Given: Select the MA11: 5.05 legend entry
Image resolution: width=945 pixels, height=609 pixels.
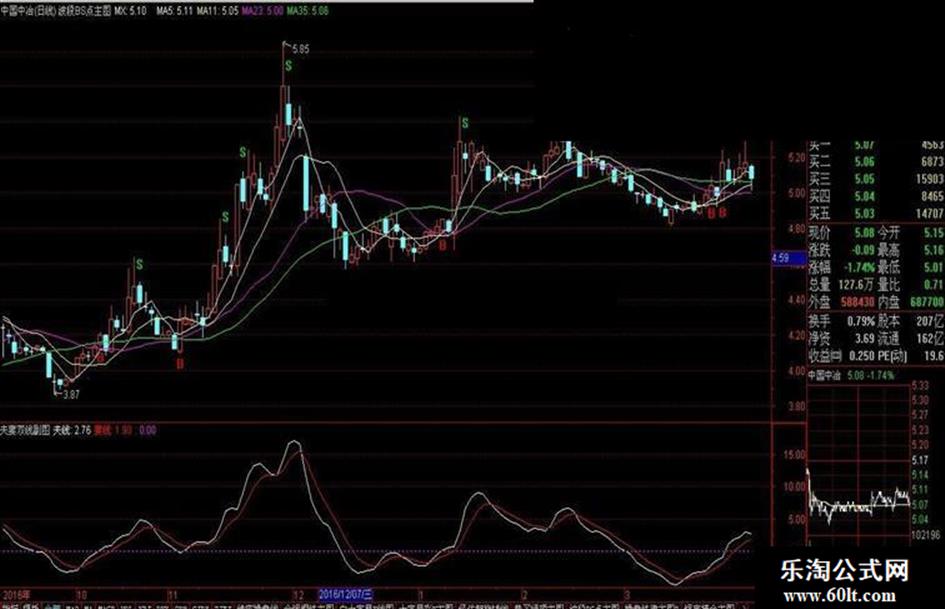Looking at the screenshot, I should coord(218,11).
